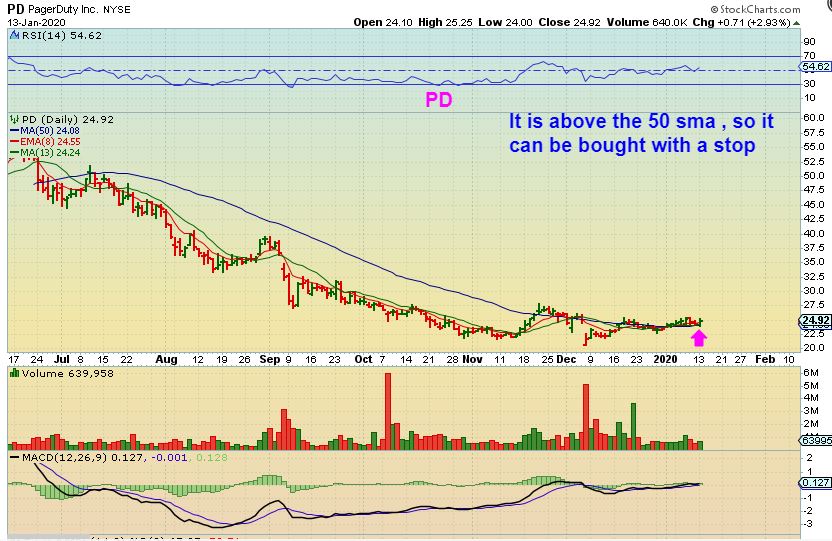
Task: Click the MACD black line legend marker
Action: tap(15, 457)
